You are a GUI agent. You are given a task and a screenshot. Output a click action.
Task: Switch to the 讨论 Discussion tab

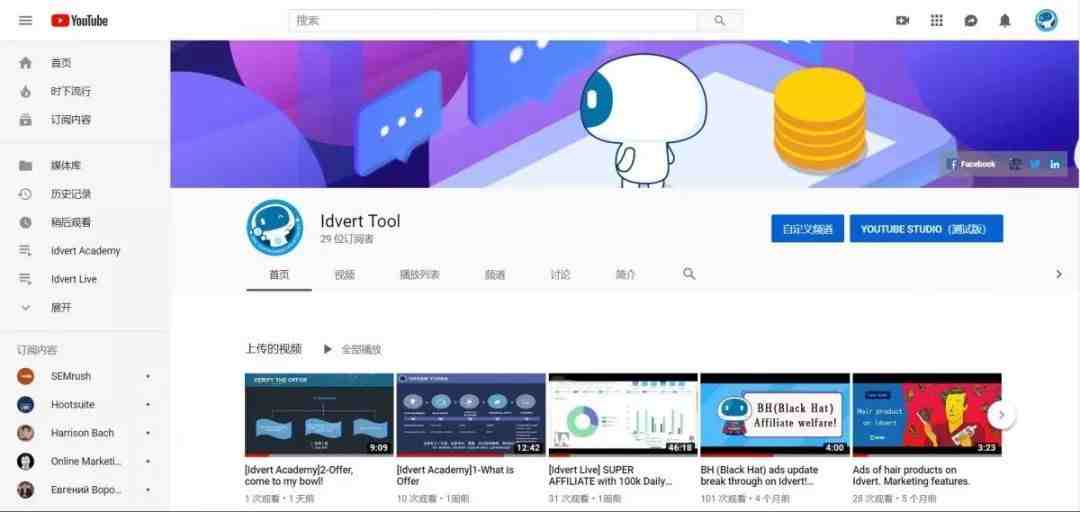560,274
